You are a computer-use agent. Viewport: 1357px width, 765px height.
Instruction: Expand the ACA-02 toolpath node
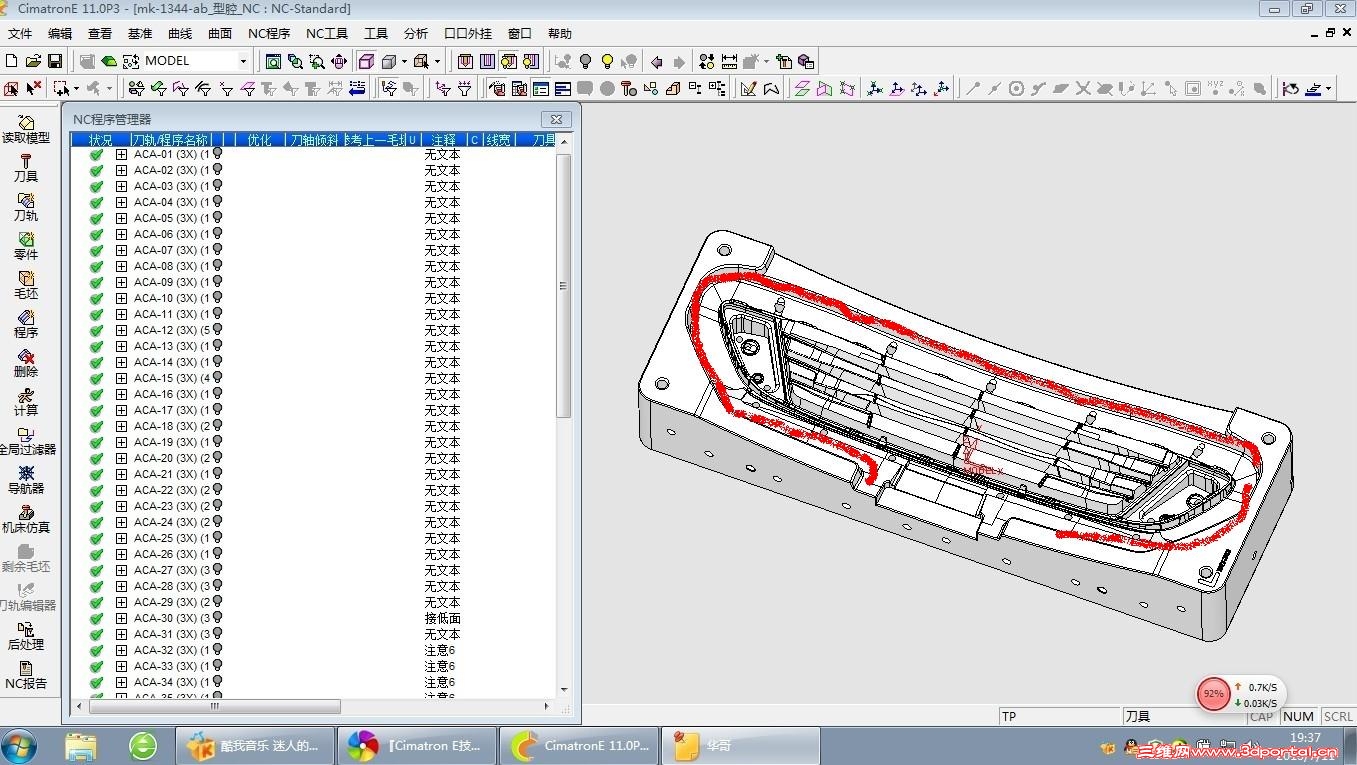point(121,171)
